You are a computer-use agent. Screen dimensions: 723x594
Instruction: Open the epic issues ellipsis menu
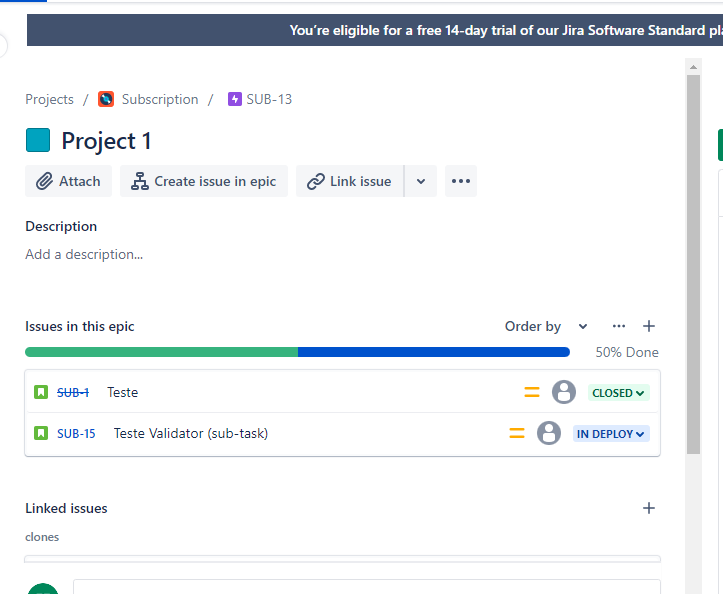[619, 327]
